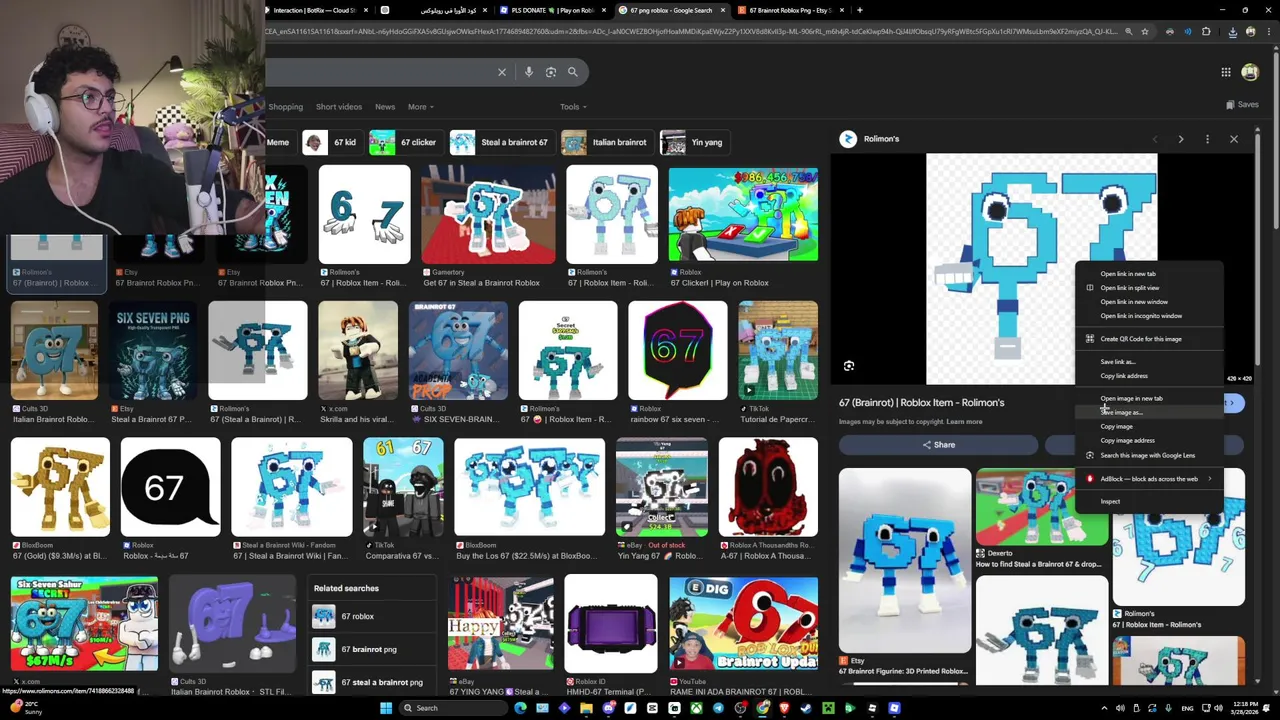Open Google Lens search by image icon
The width and height of the screenshot is (1280, 720).
click(551, 72)
